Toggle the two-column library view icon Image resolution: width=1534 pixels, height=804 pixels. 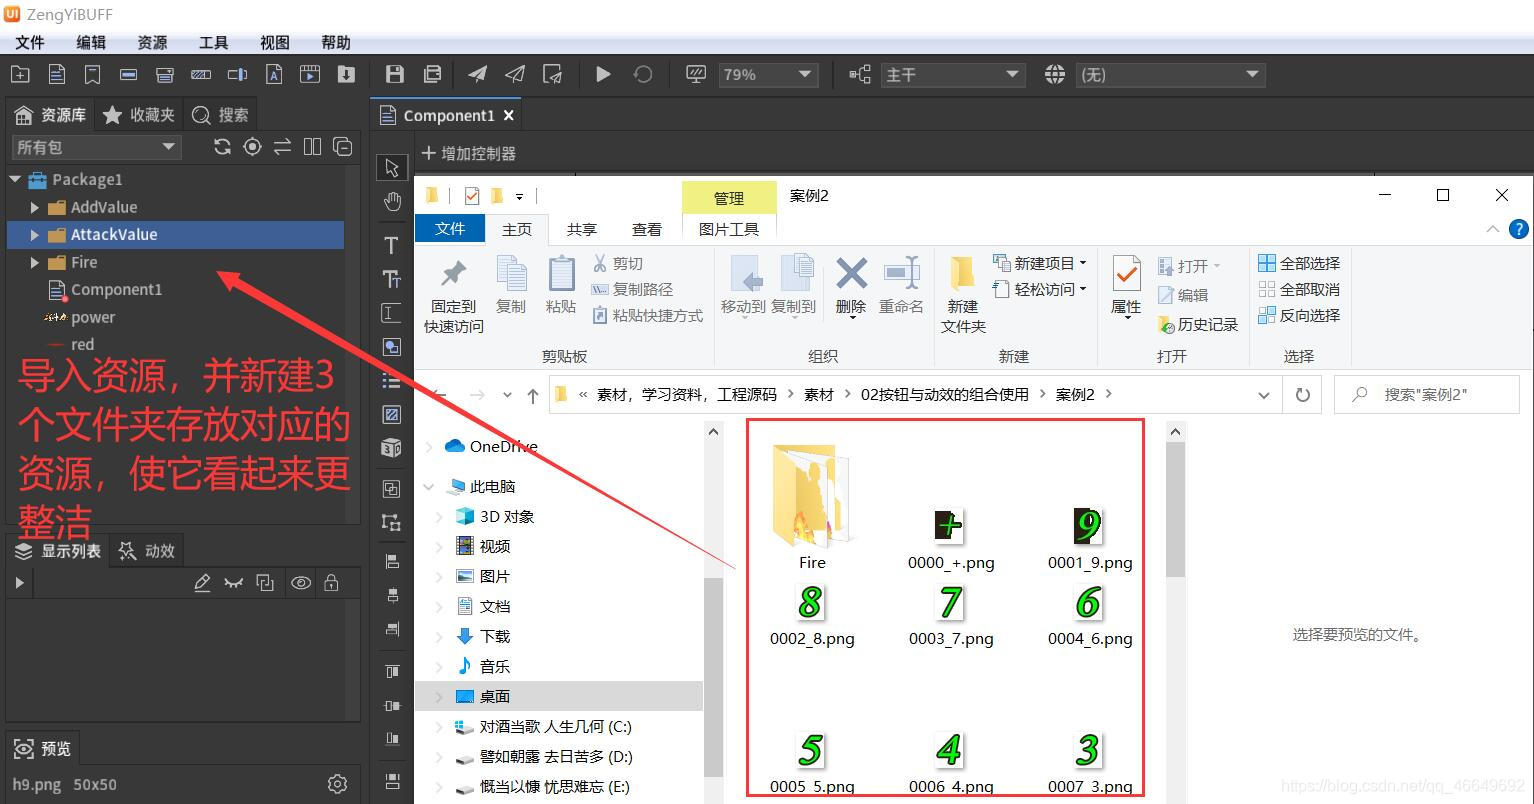312,147
